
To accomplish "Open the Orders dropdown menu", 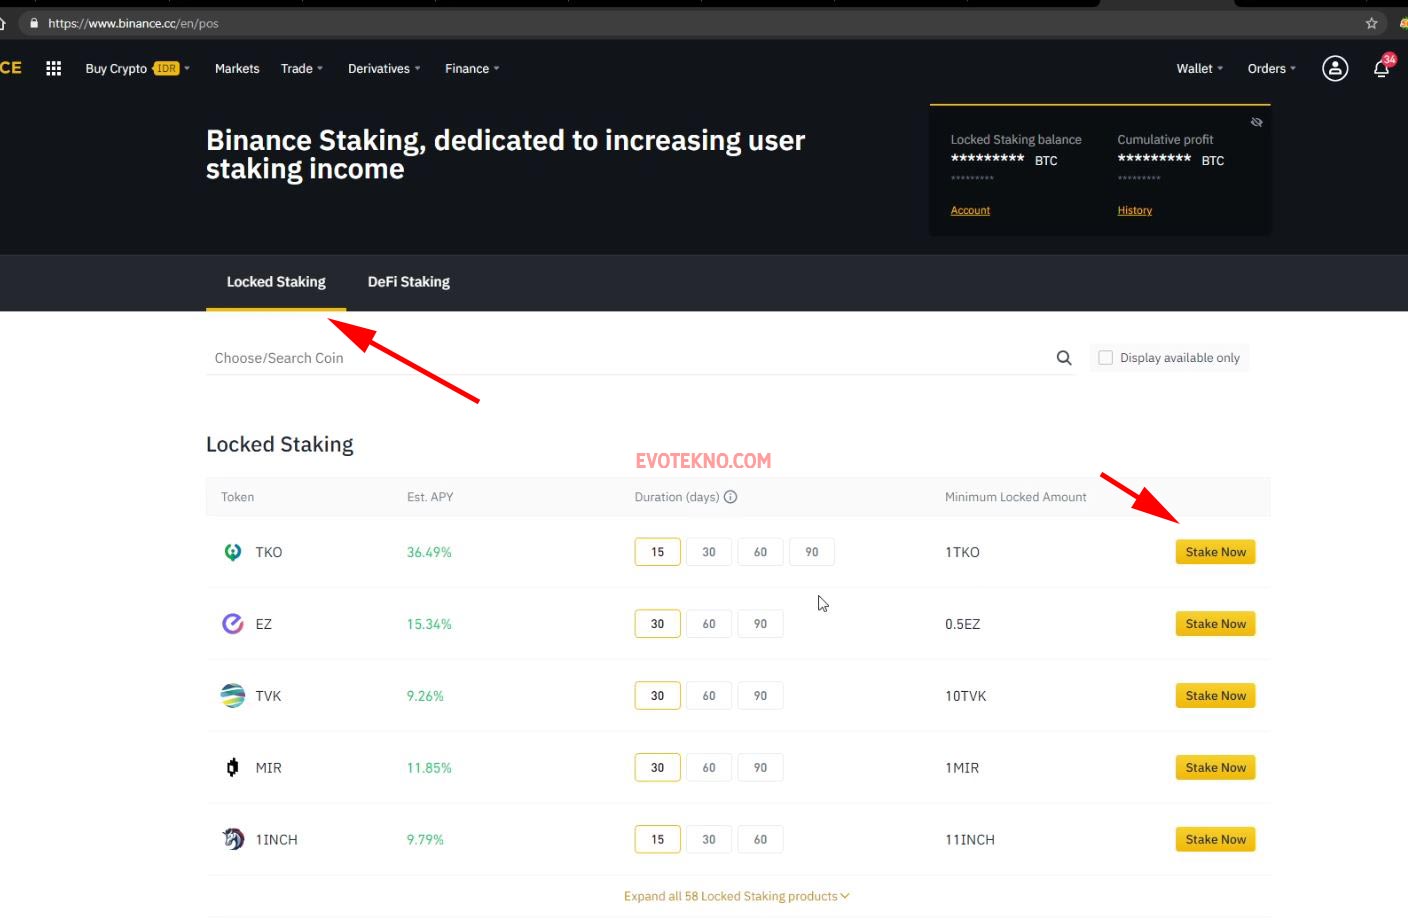I will point(1272,68).
